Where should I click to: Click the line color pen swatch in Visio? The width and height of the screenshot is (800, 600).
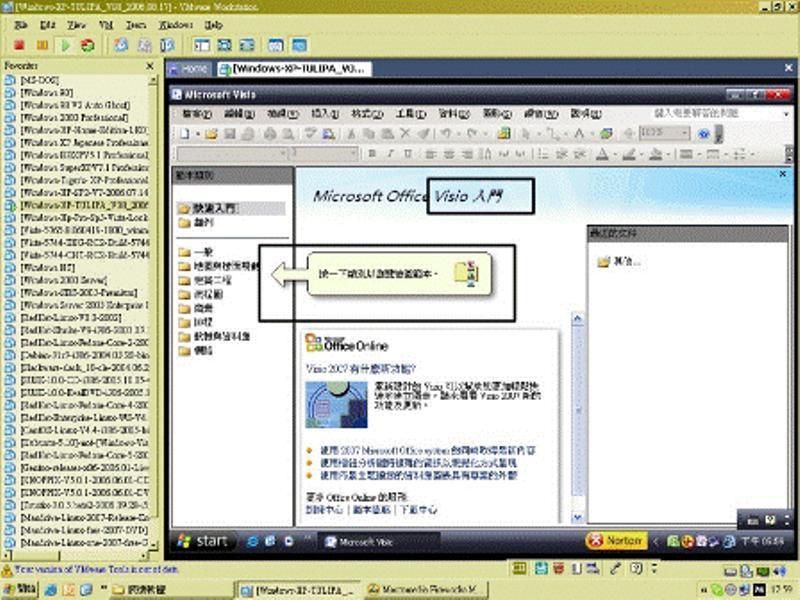(629, 154)
